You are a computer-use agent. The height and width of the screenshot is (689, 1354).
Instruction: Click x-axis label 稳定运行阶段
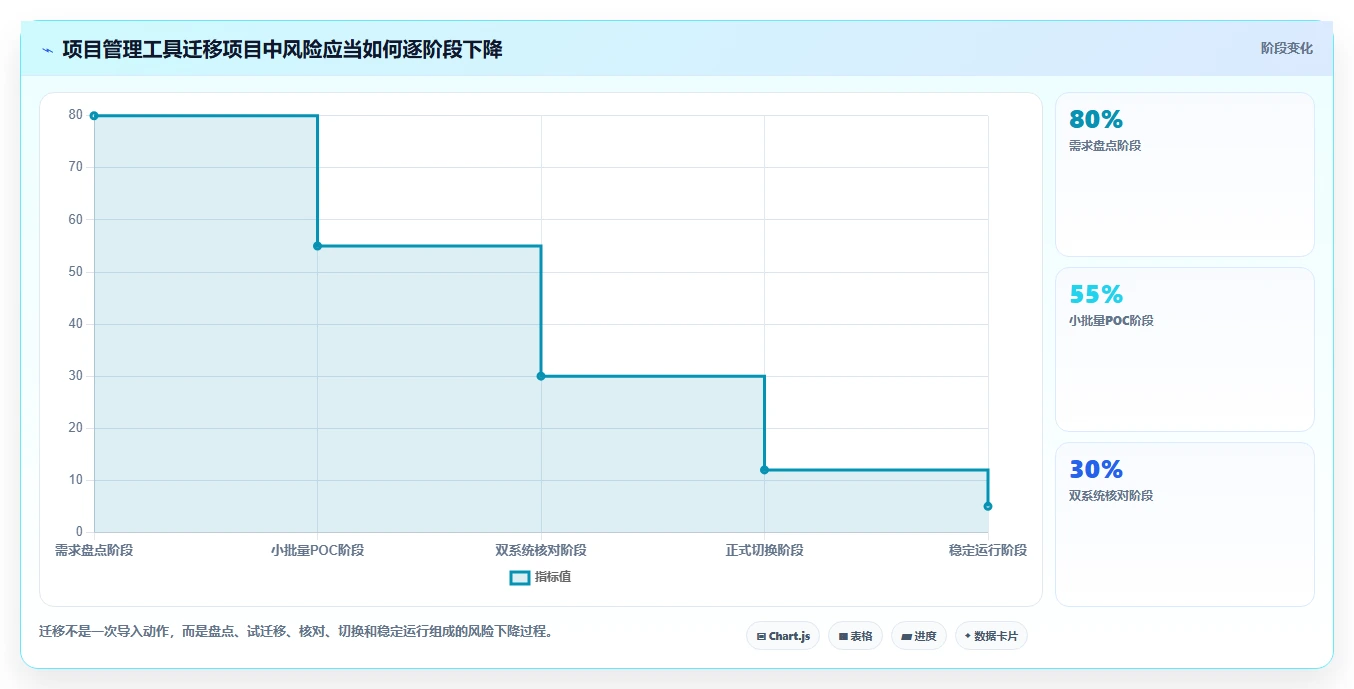(x=988, y=550)
